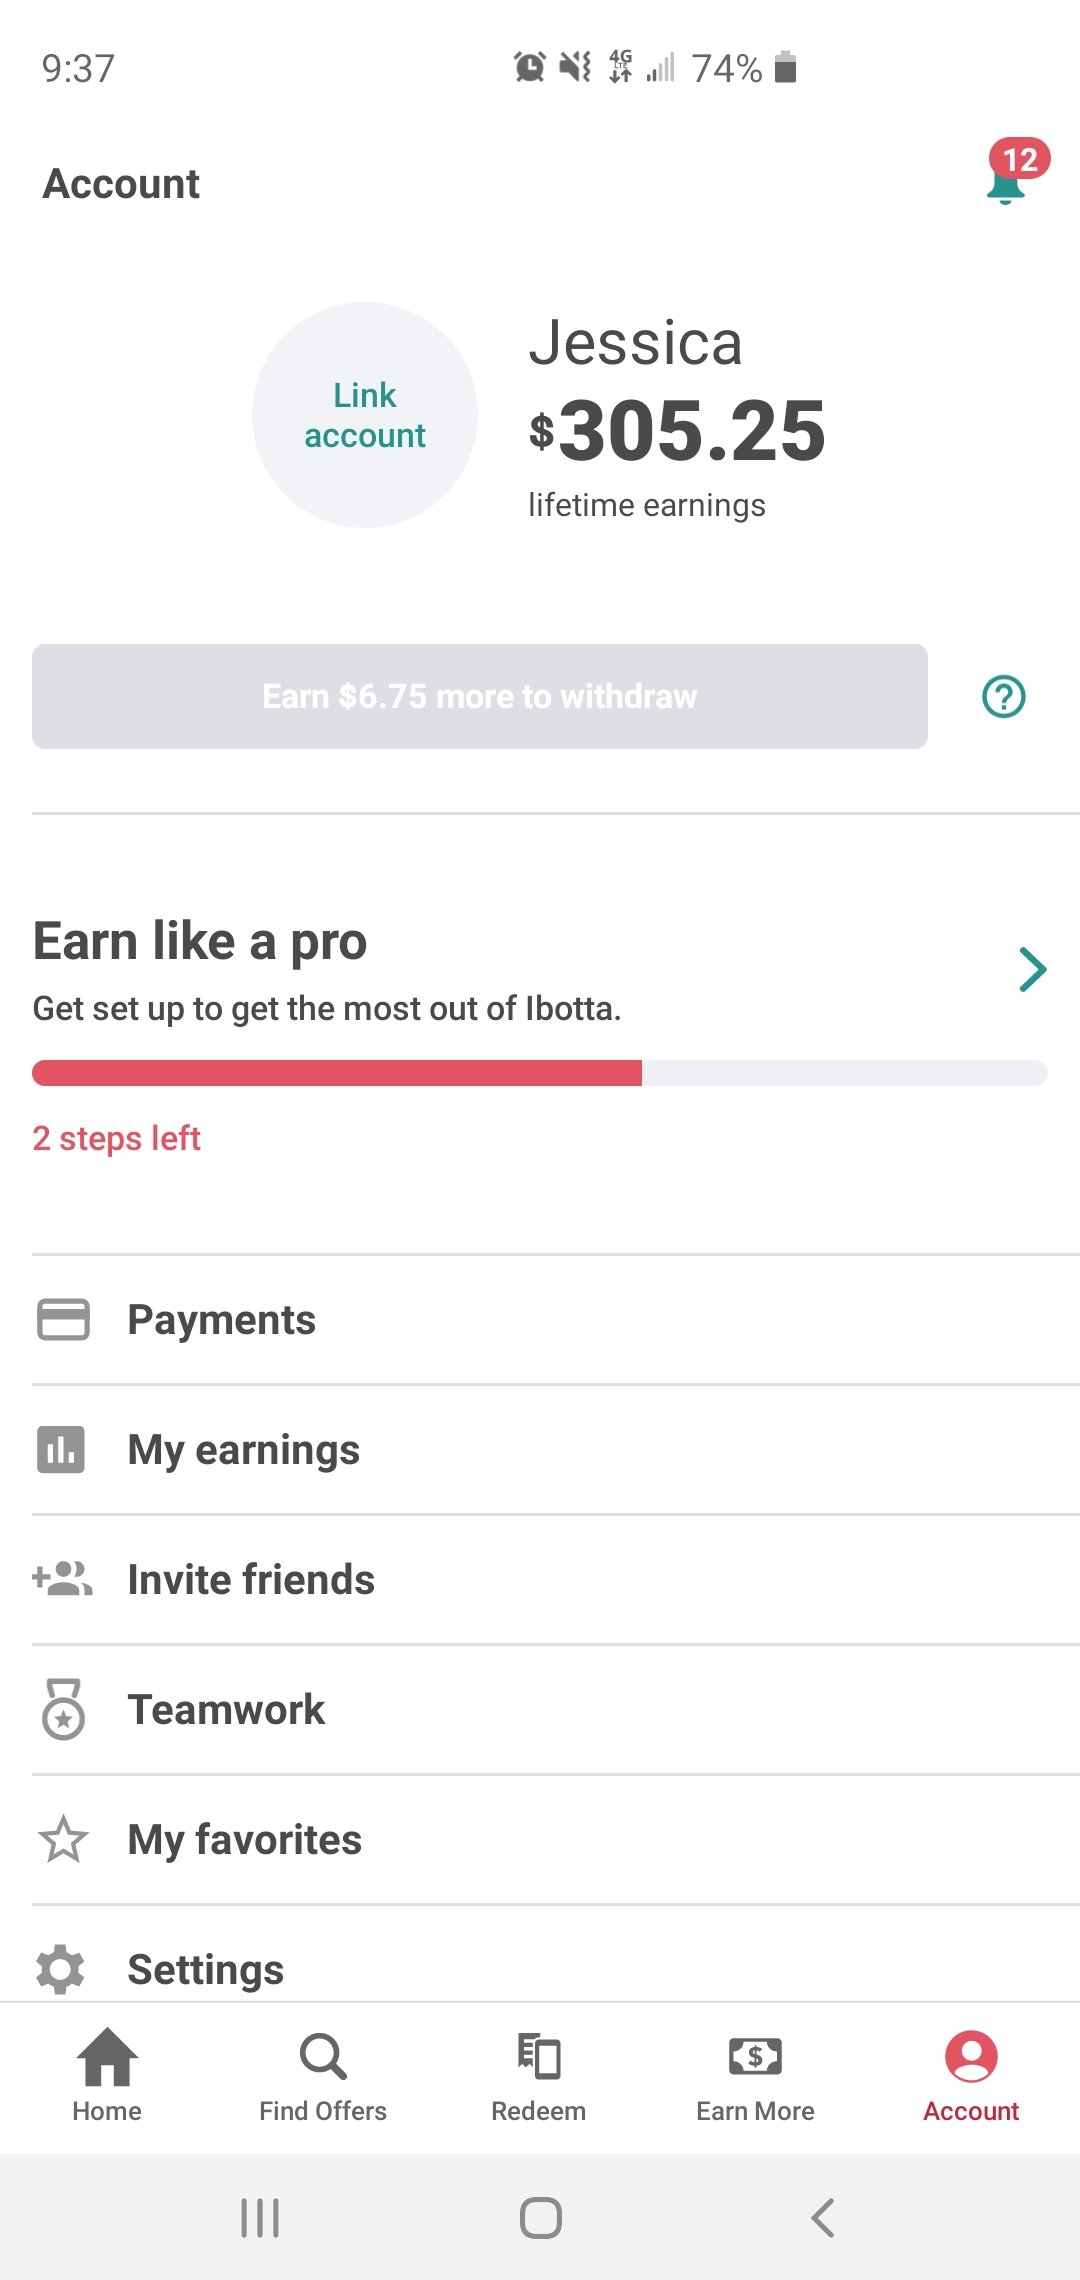1080x2280 pixels.
Task: Tap the Invite friends people icon
Action: coord(62,1579)
